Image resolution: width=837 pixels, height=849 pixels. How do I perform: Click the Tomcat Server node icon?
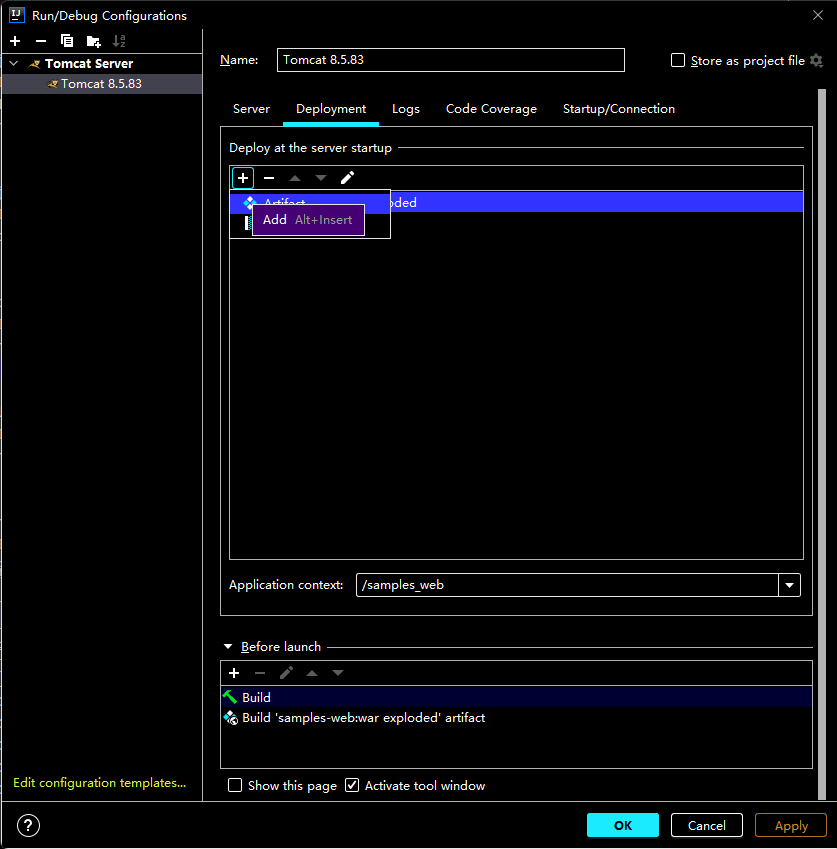coord(35,64)
